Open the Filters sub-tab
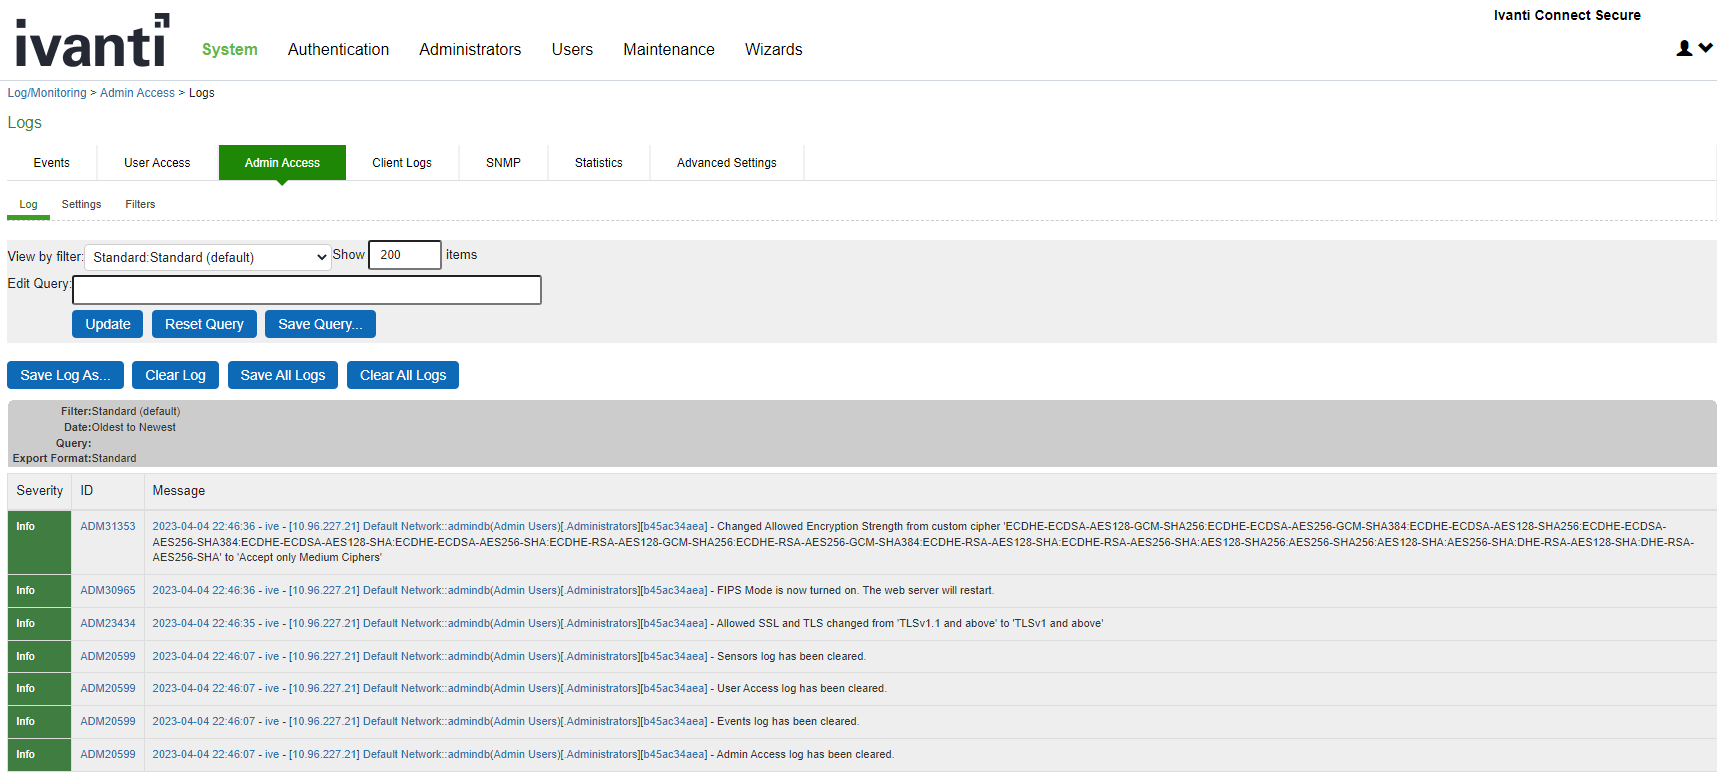This screenshot has height=781, width=1717. pyautogui.click(x=140, y=204)
